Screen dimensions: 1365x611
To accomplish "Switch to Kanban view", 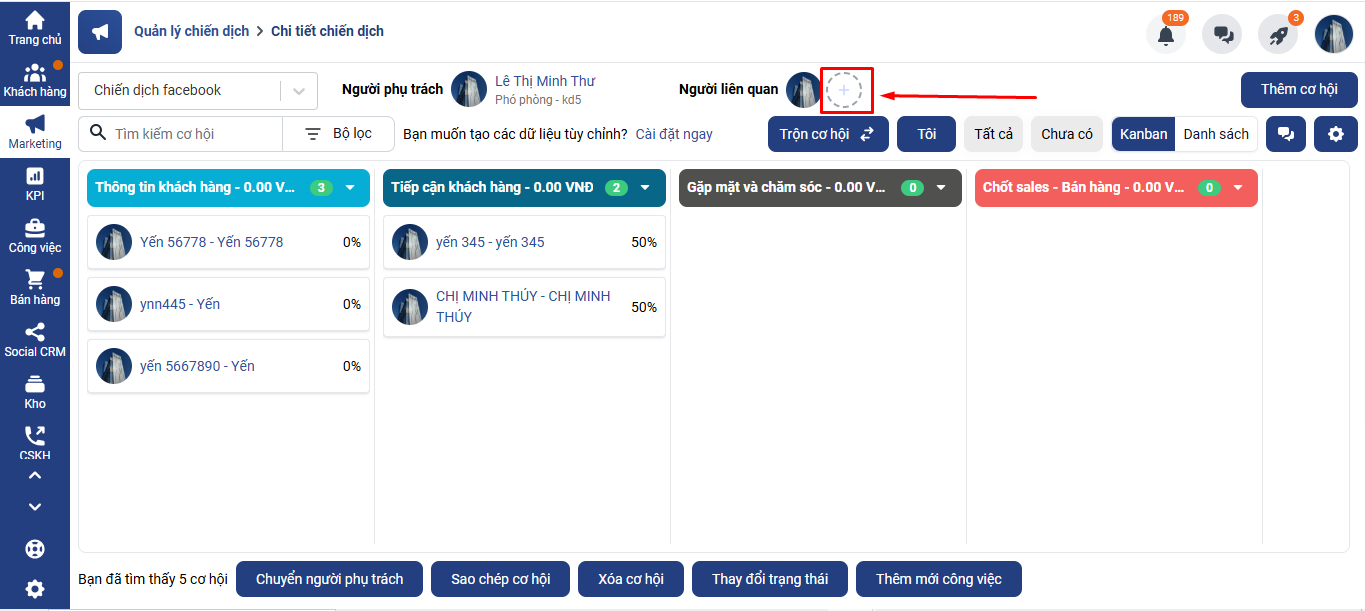I will pyautogui.click(x=1143, y=134).
